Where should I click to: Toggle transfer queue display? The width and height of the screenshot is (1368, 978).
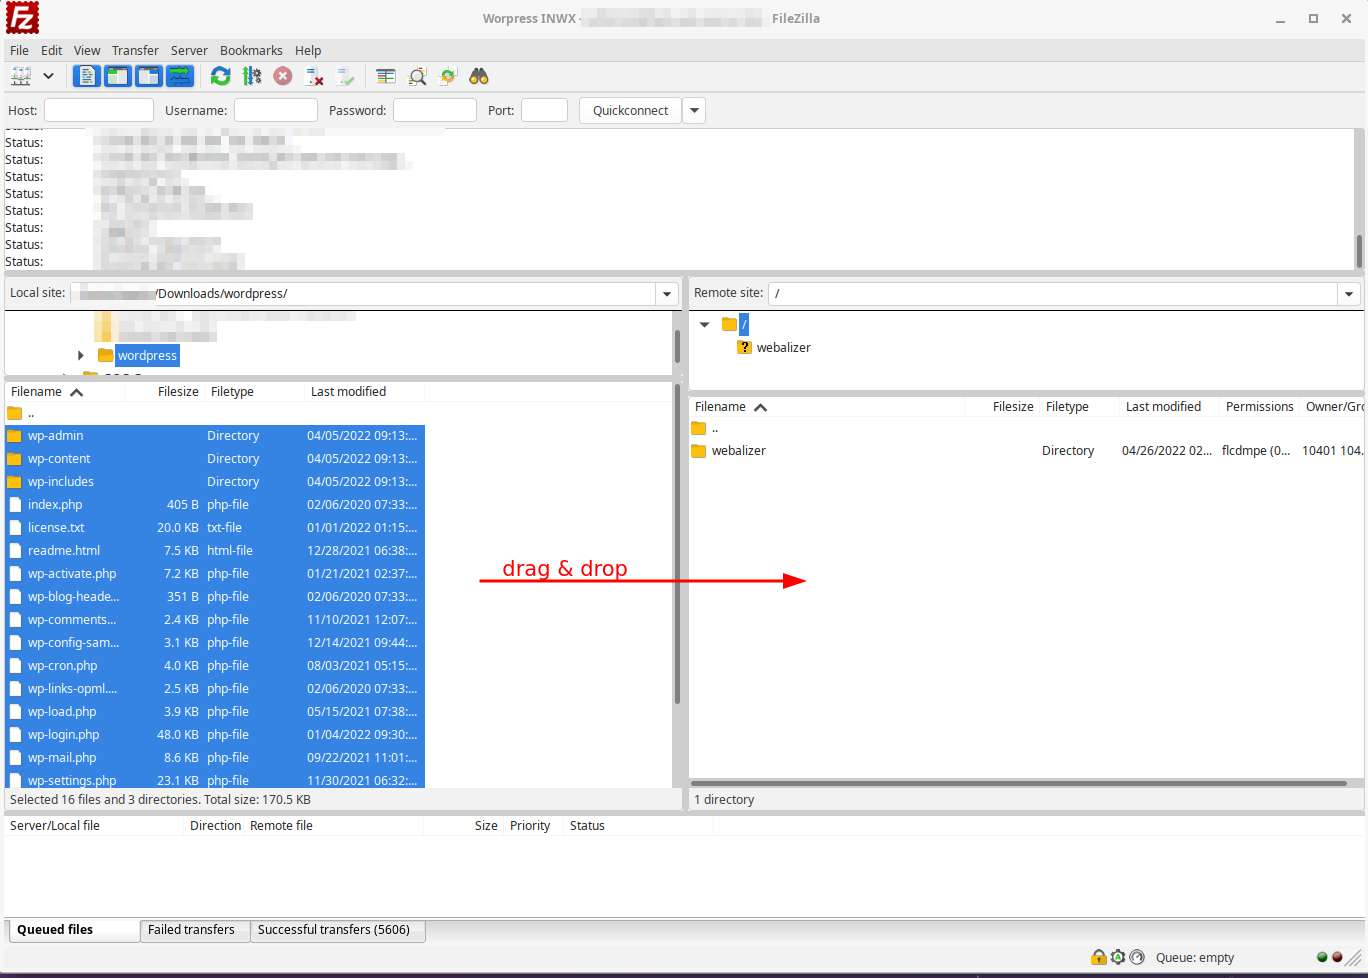(180, 76)
